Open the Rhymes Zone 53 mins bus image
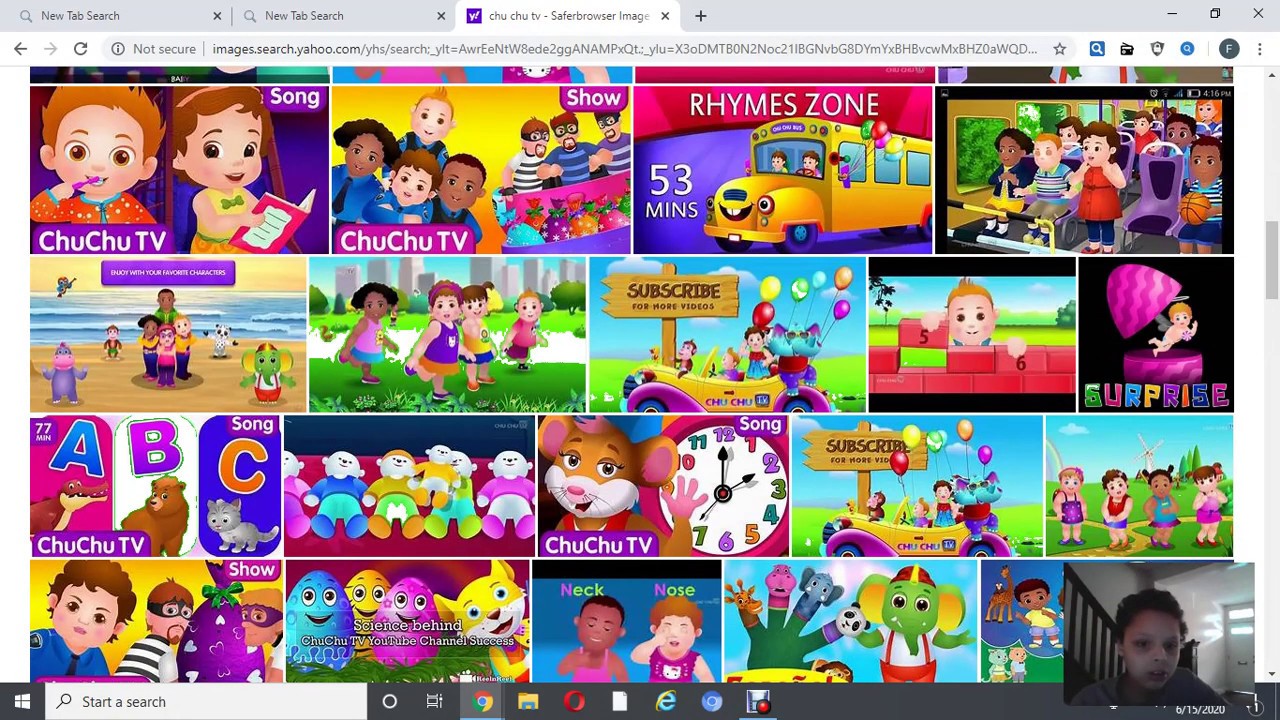 tap(783, 170)
